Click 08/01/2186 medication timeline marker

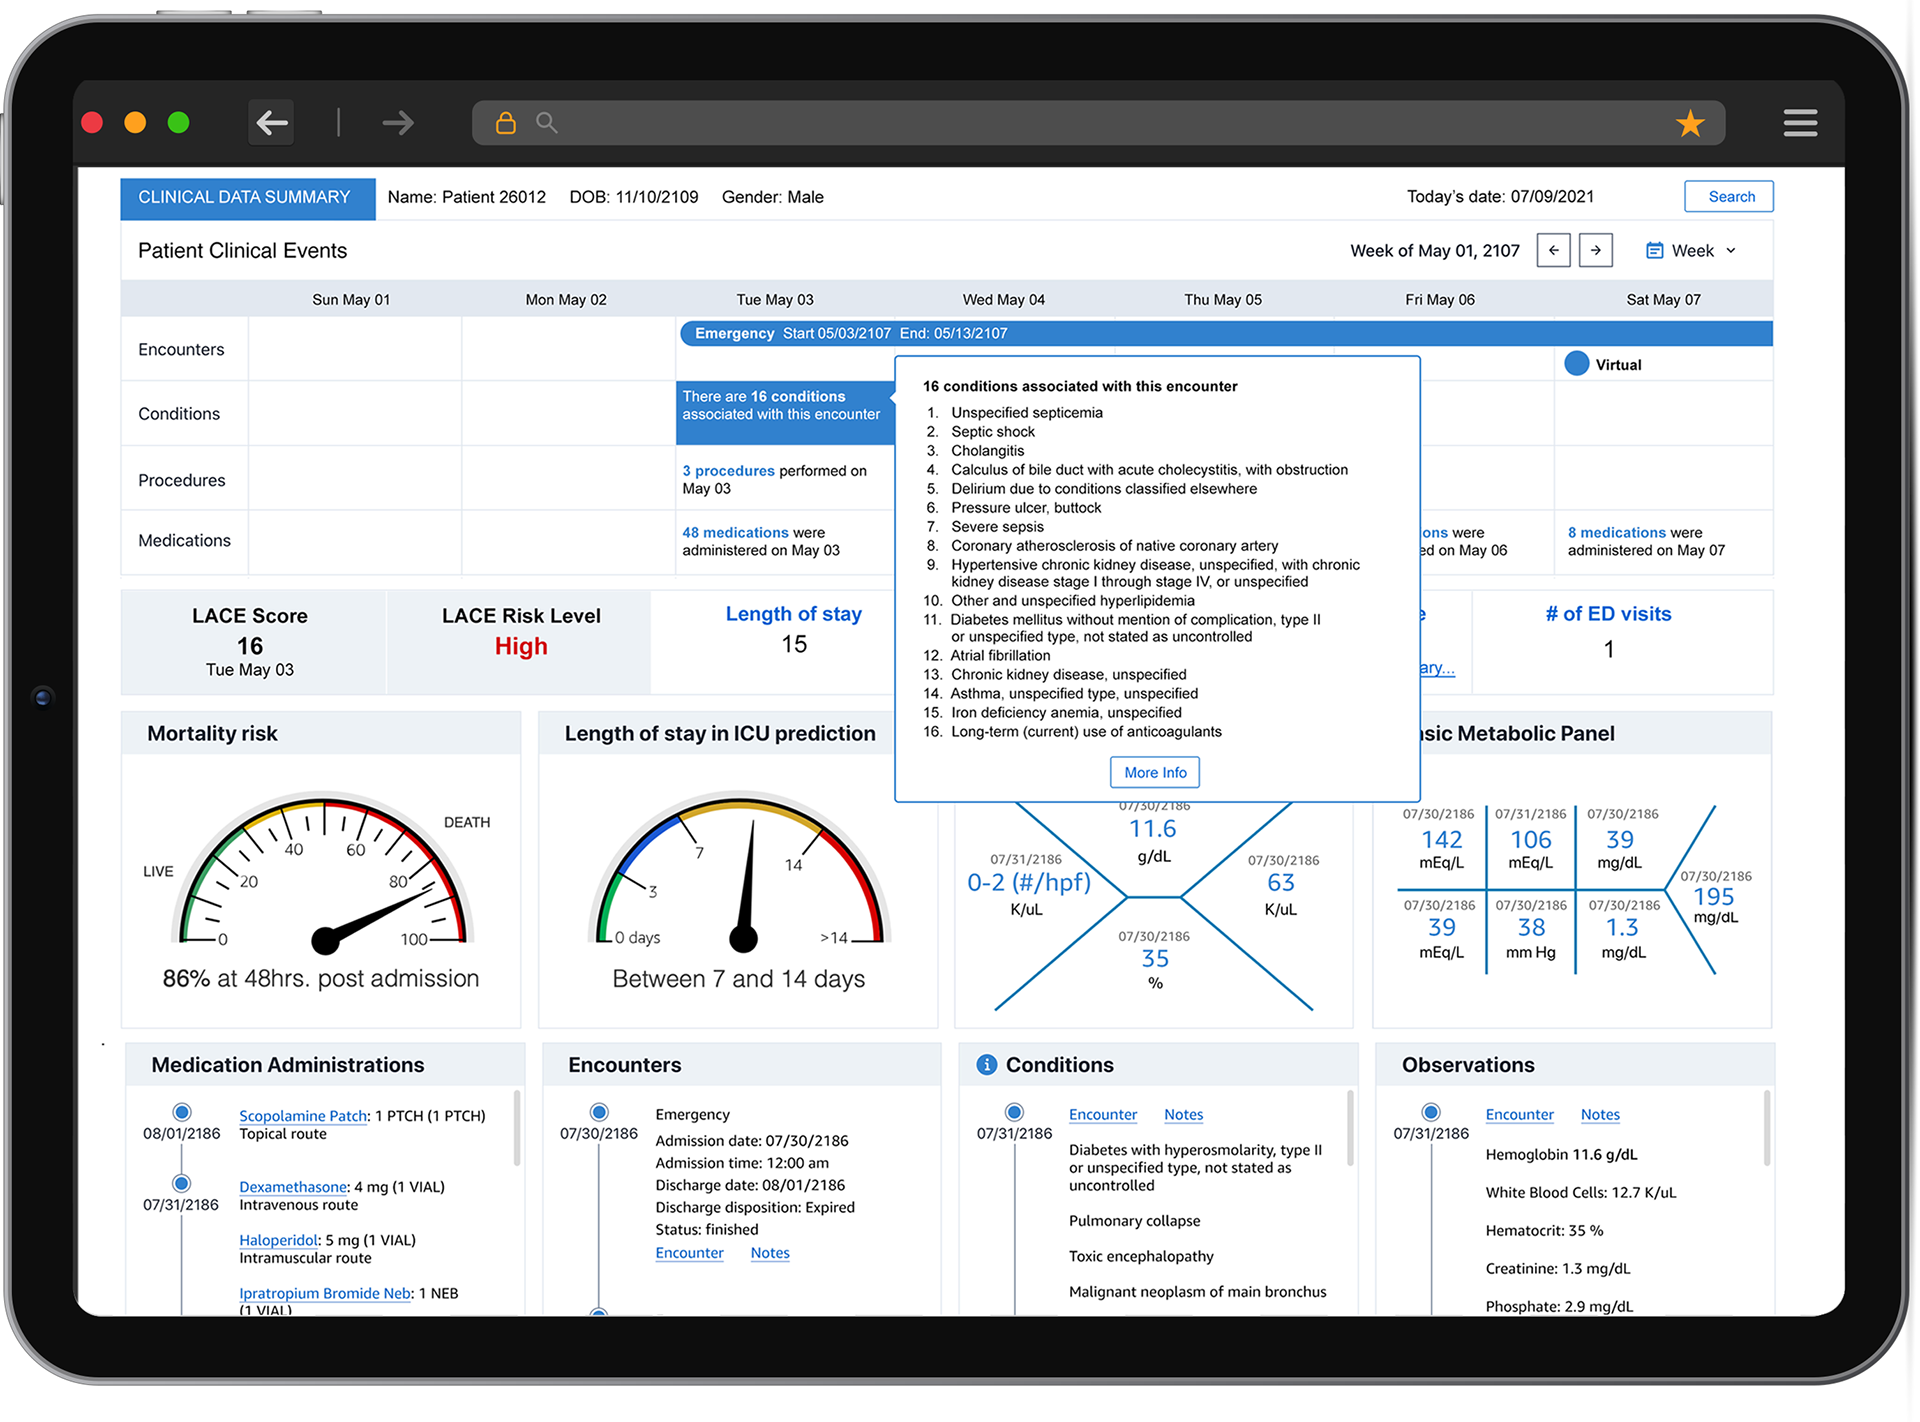click(182, 1112)
